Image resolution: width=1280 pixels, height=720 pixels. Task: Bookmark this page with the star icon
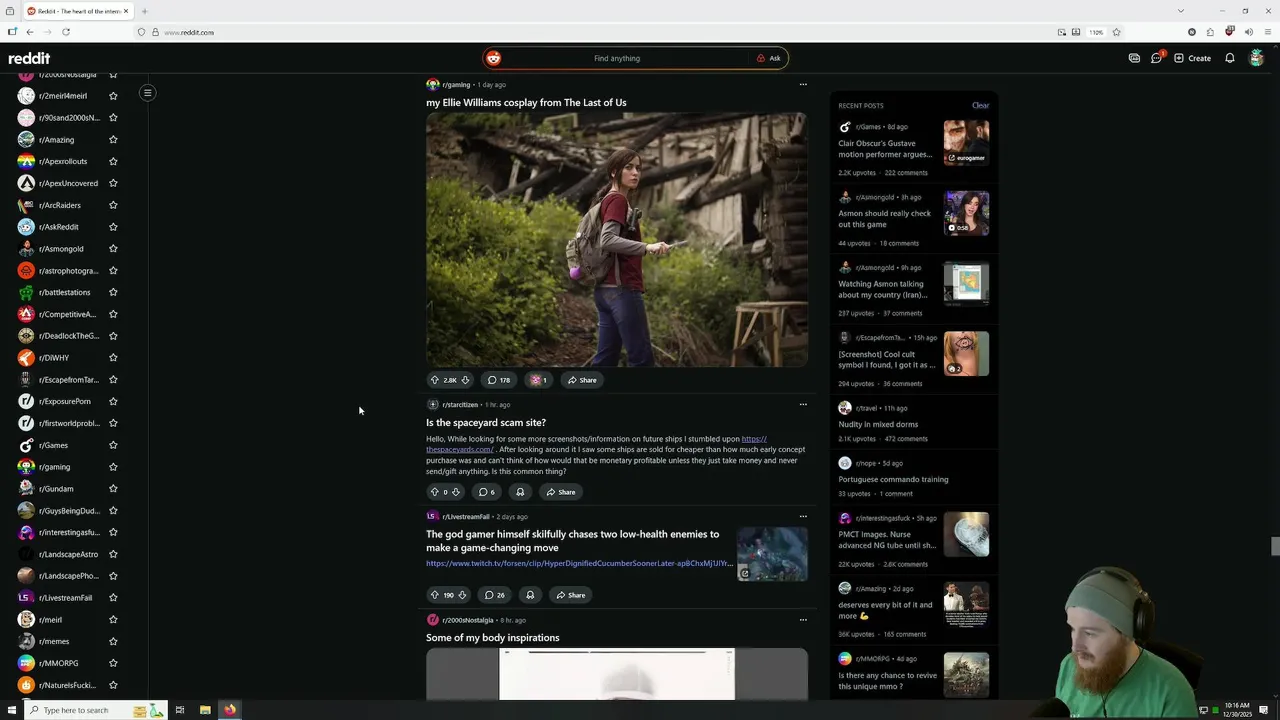pos(1117,32)
